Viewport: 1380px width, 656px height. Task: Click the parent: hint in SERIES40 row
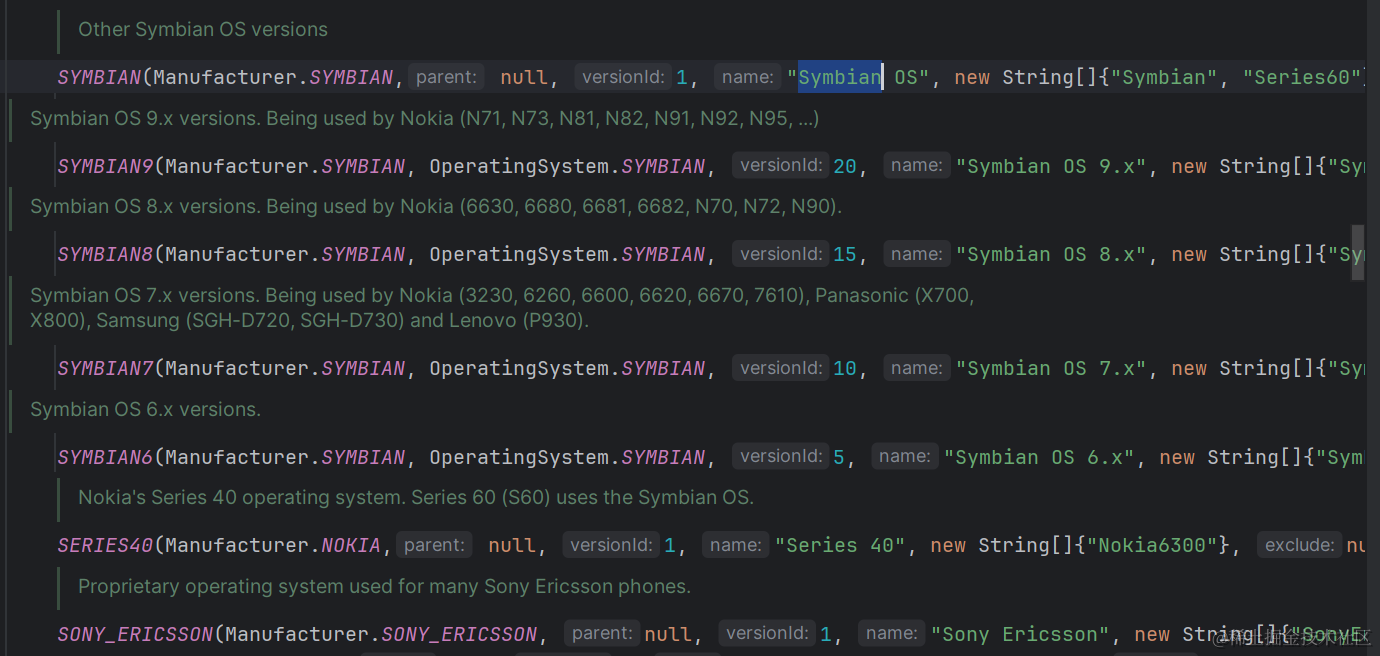[x=434, y=545]
